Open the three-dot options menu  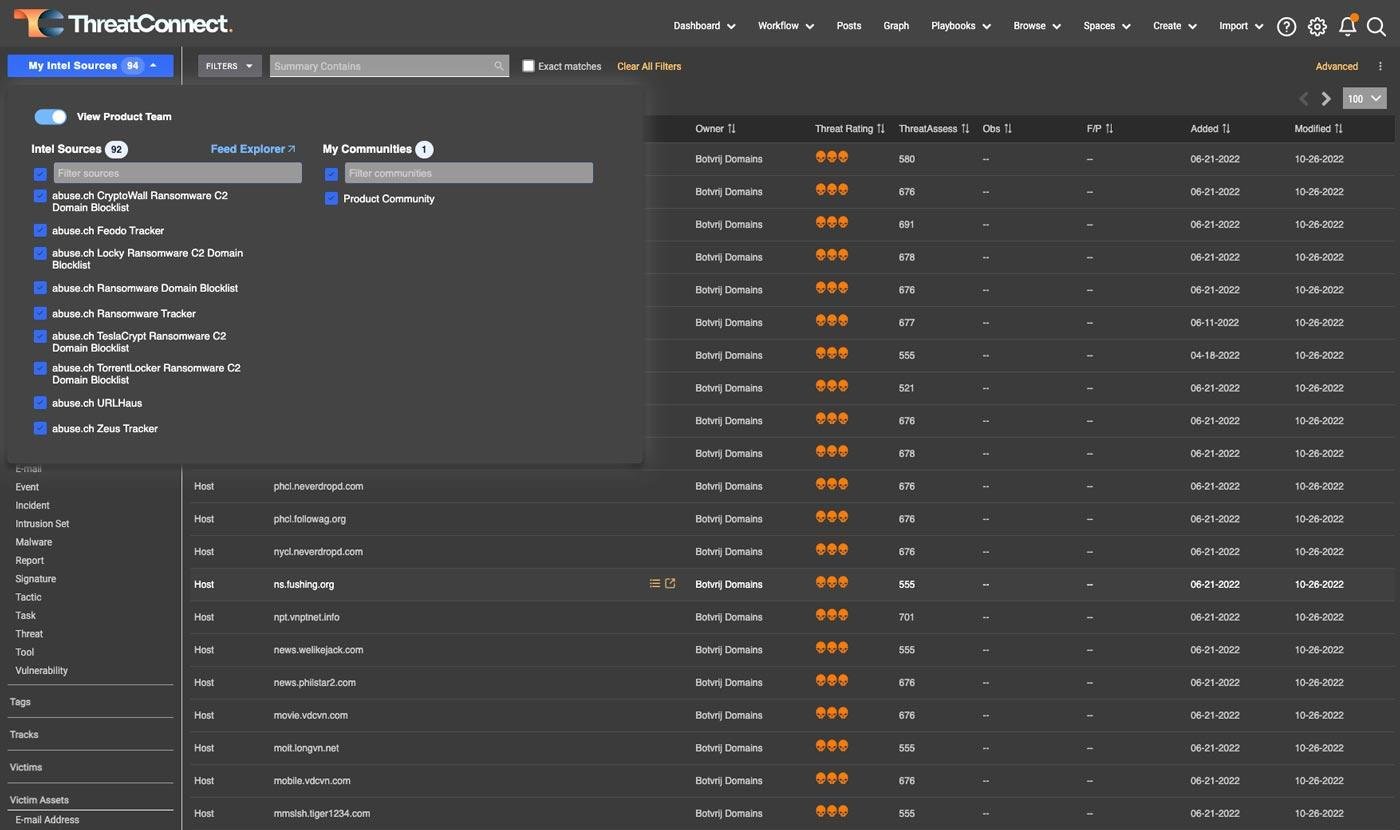tap(1380, 66)
